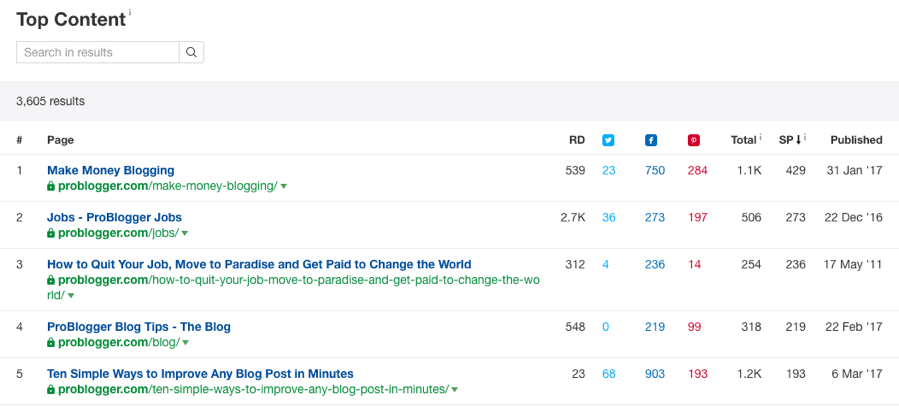This screenshot has width=899, height=407.
Task: Open problogger.com/ten-simple-ways URL
Action: 253,390
